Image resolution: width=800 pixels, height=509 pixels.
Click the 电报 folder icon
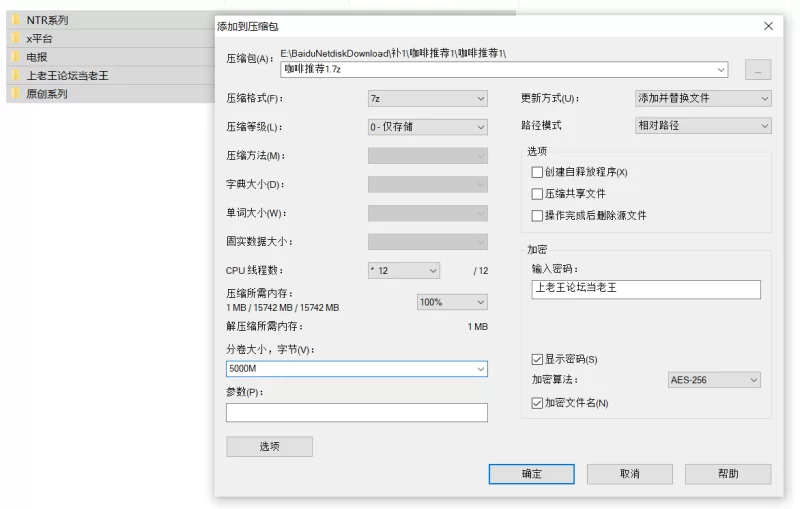(x=16, y=57)
